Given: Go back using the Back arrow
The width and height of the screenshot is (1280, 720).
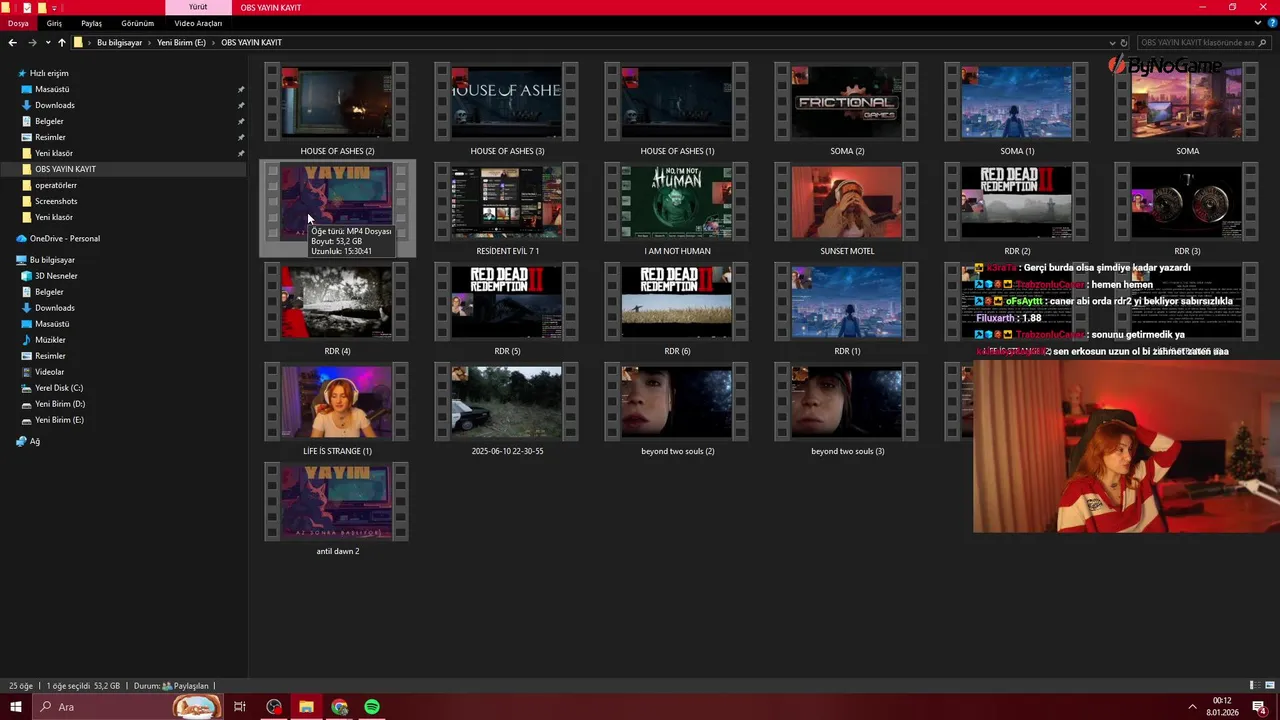Looking at the screenshot, I should (12, 43).
